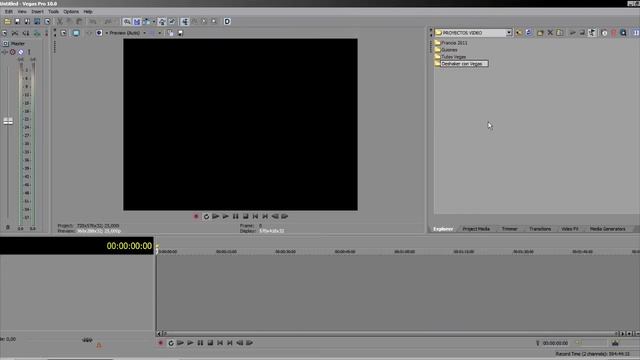Open the Explorer Views button at toolbar end
Viewport: 640px width, 360px height.
click(x=636, y=33)
